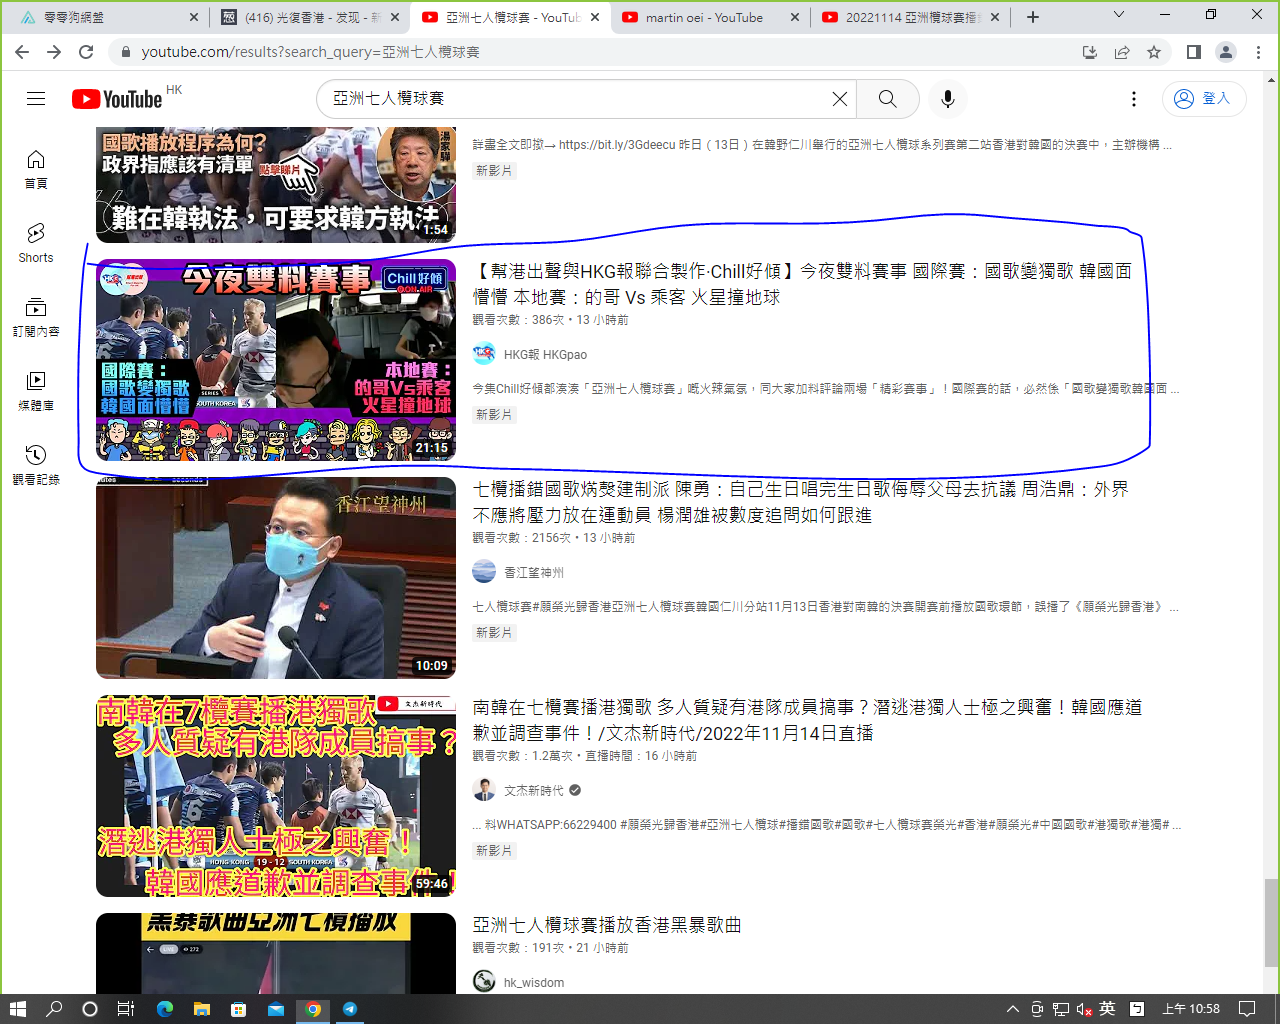Viewport: 1280px width, 1024px height.
Task: Click the 登入 sign-in button
Action: click(1204, 98)
